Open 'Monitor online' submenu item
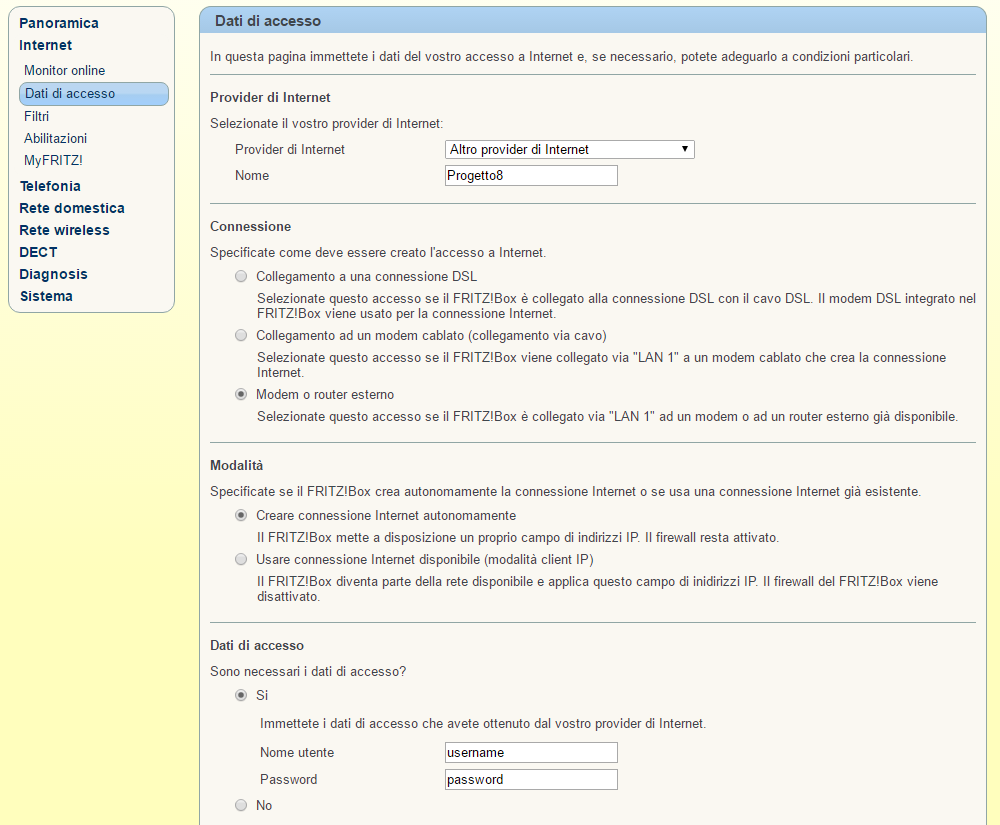1000x825 pixels. (65, 71)
